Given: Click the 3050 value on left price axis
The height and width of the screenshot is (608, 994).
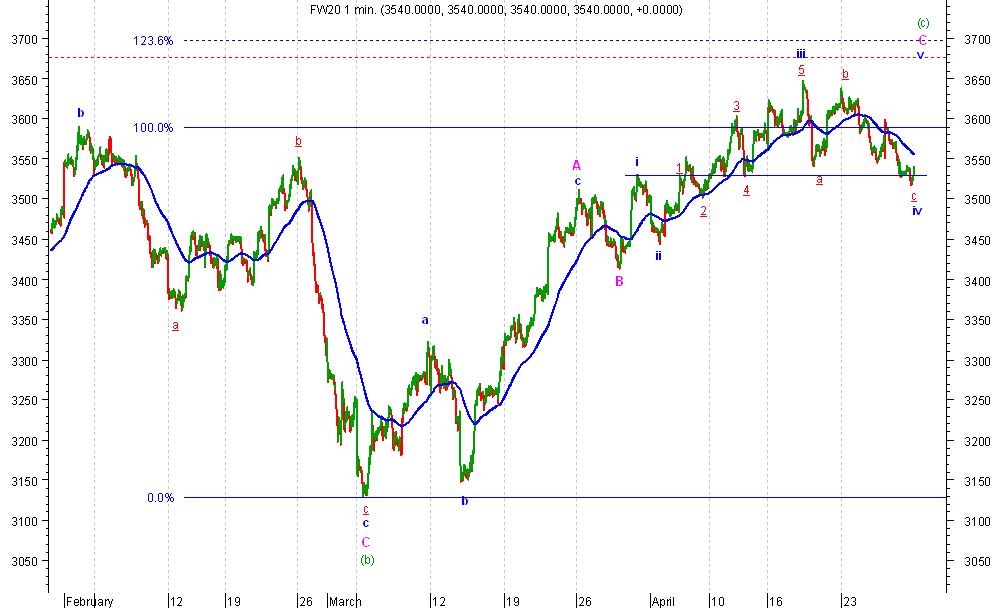Looking at the screenshot, I should pyautogui.click(x=25, y=561).
